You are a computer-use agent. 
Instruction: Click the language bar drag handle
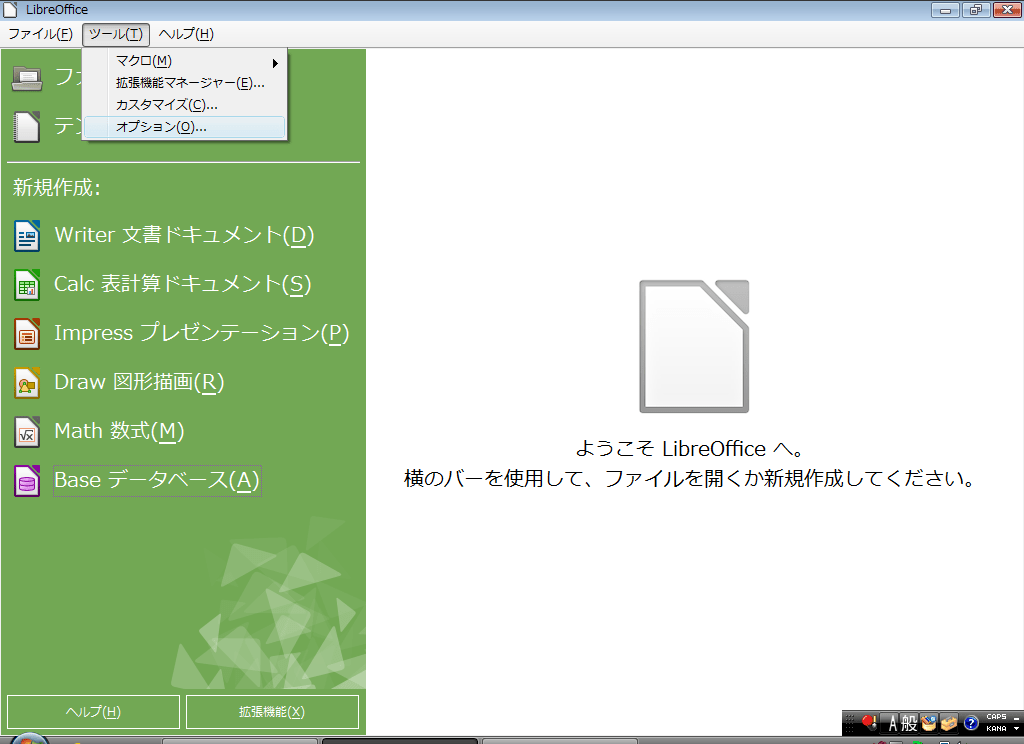click(850, 723)
